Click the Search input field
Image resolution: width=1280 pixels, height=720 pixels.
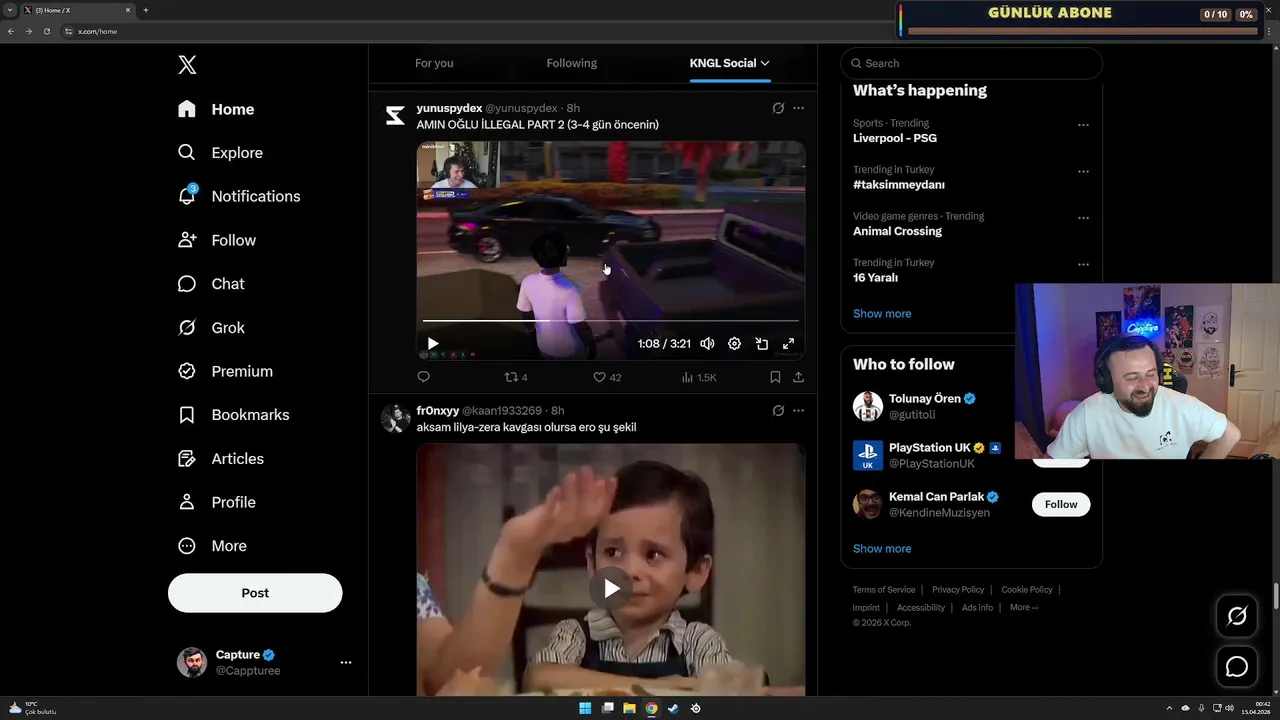tap(971, 63)
